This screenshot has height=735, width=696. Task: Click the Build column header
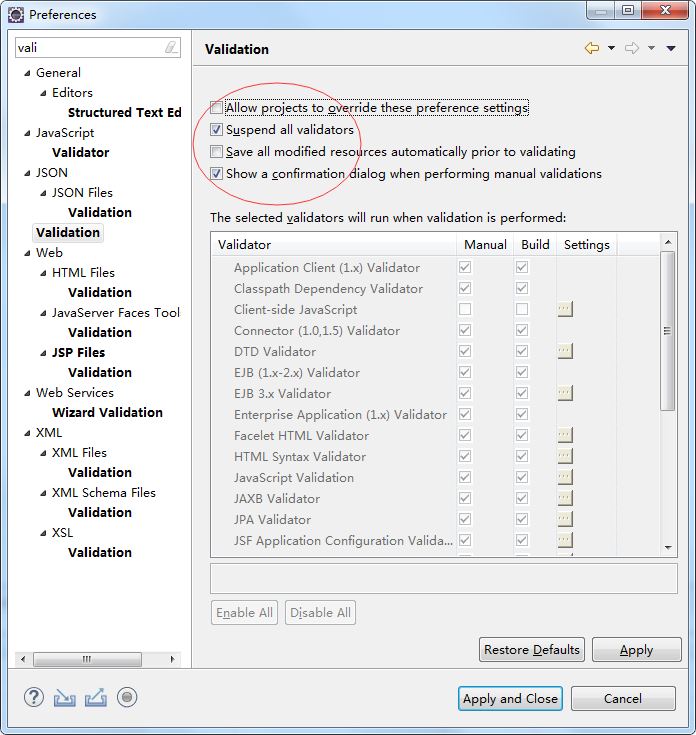535,245
